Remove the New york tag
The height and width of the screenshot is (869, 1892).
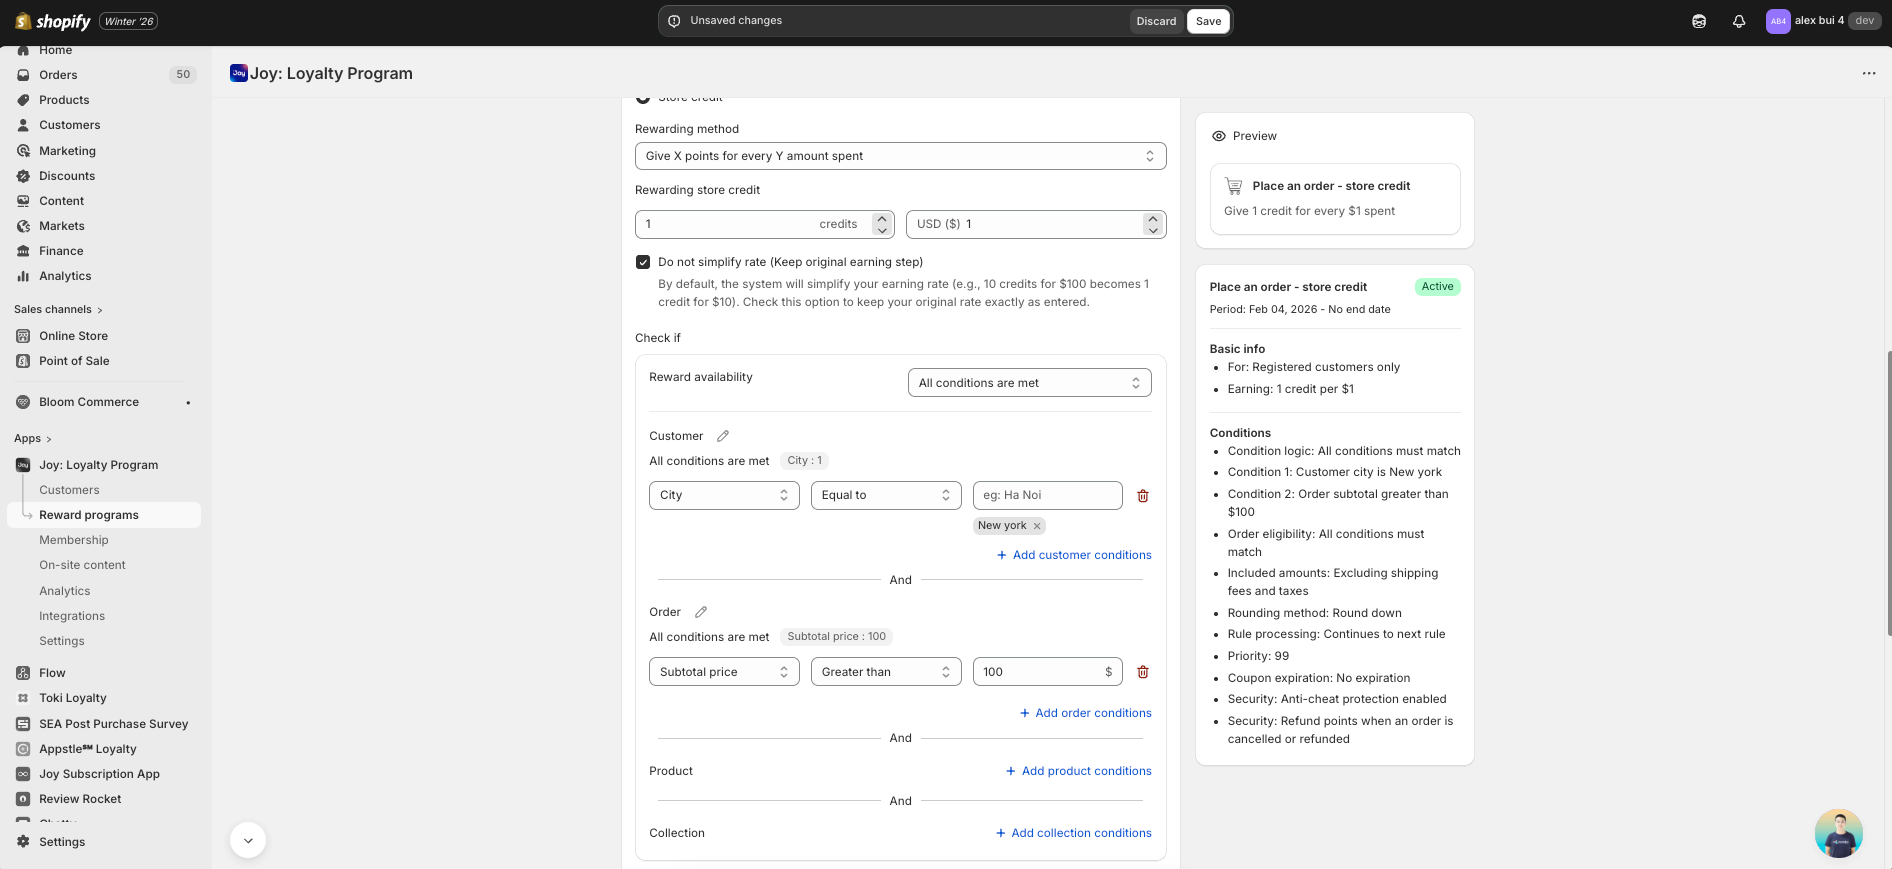1037,526
